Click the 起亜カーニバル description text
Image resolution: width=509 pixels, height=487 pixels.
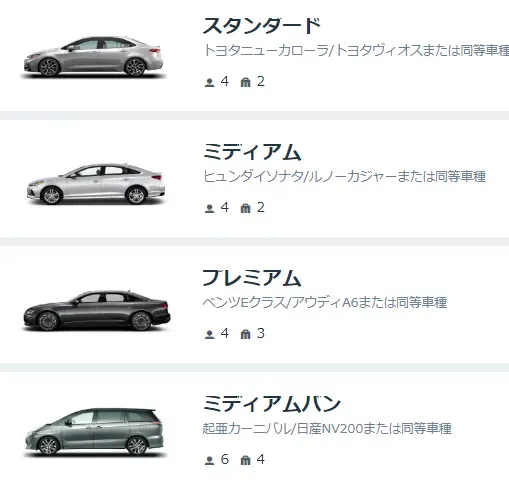[x=327, y=428]
